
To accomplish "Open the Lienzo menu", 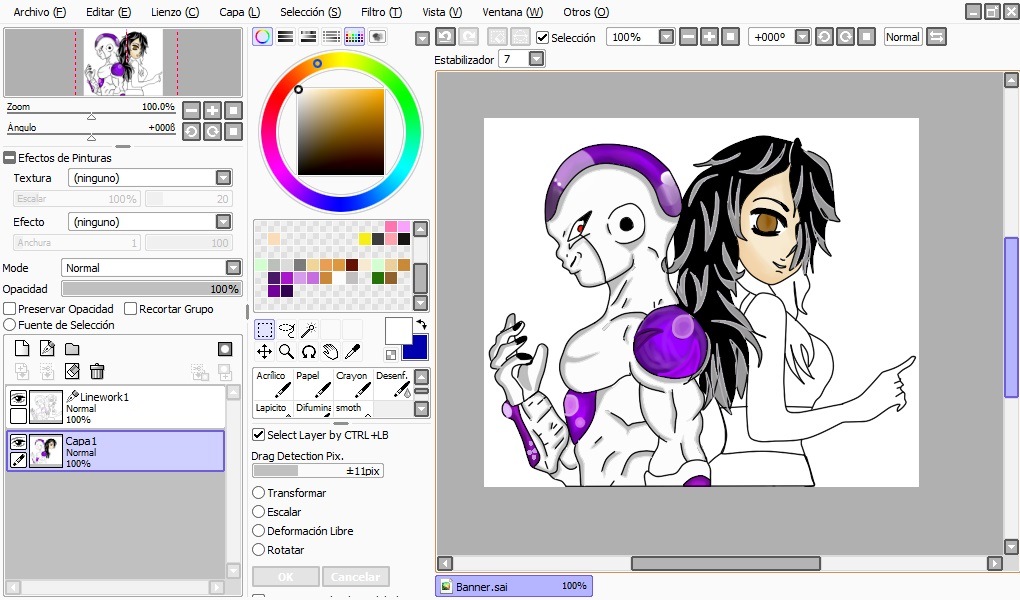I will (x=175, y=12).
